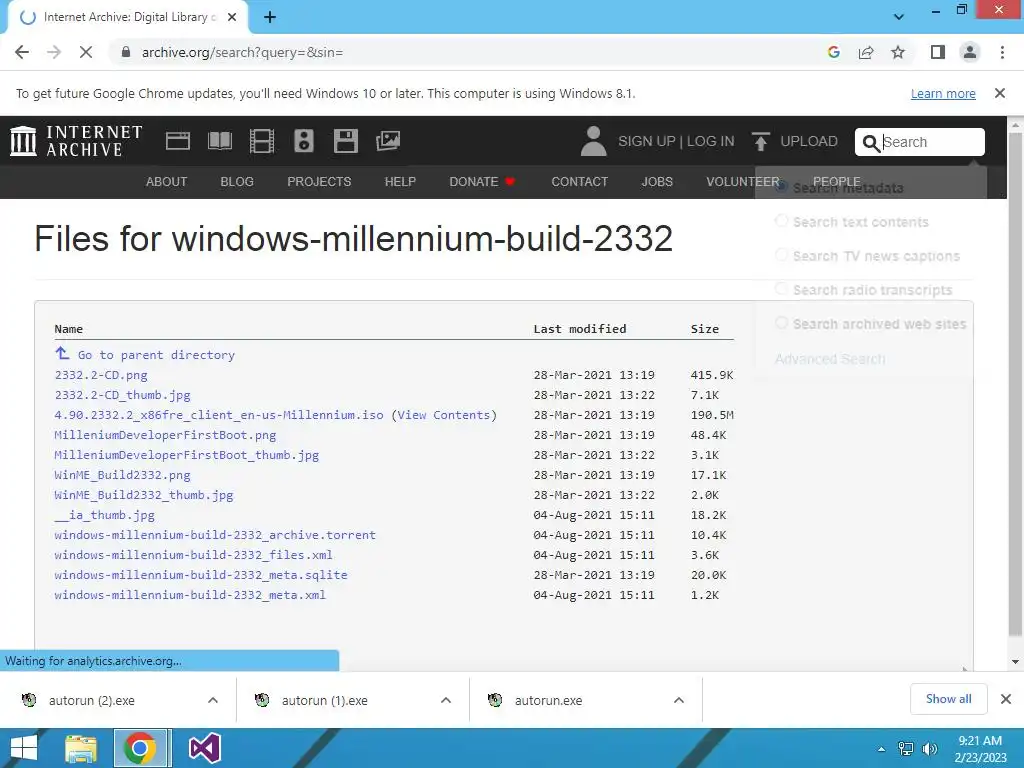Click the Internet Archive logo

[x=76, y=141]
